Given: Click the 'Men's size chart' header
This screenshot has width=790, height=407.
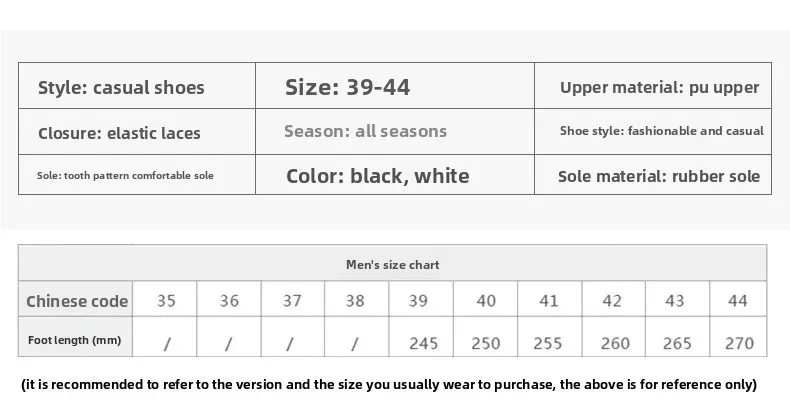Looking at the screenshot, I should pos(392,263).
